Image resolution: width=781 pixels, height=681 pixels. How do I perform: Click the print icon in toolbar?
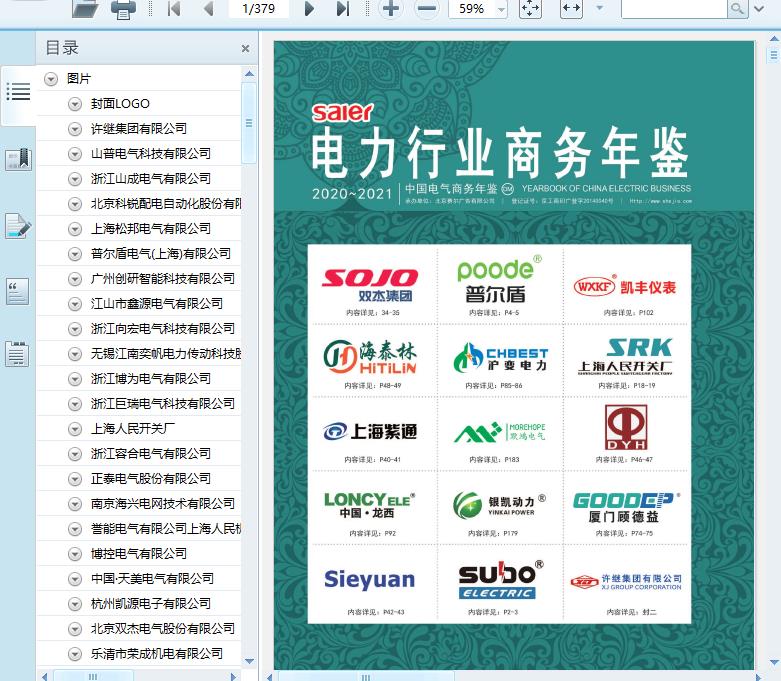pyautogui.click(x=123, y=9)
